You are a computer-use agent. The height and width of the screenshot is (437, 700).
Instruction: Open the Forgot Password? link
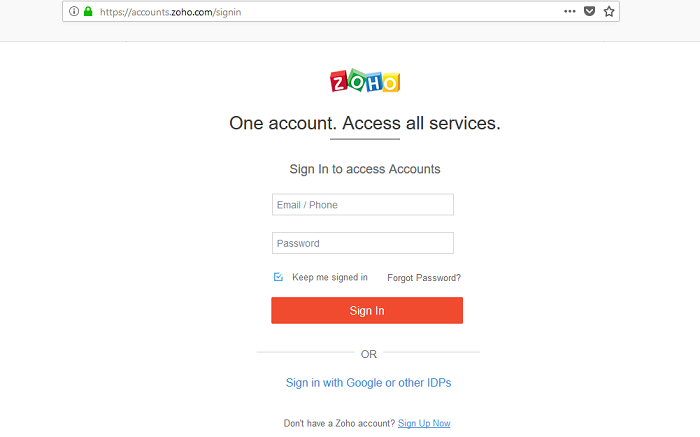(x=424, y=278)
